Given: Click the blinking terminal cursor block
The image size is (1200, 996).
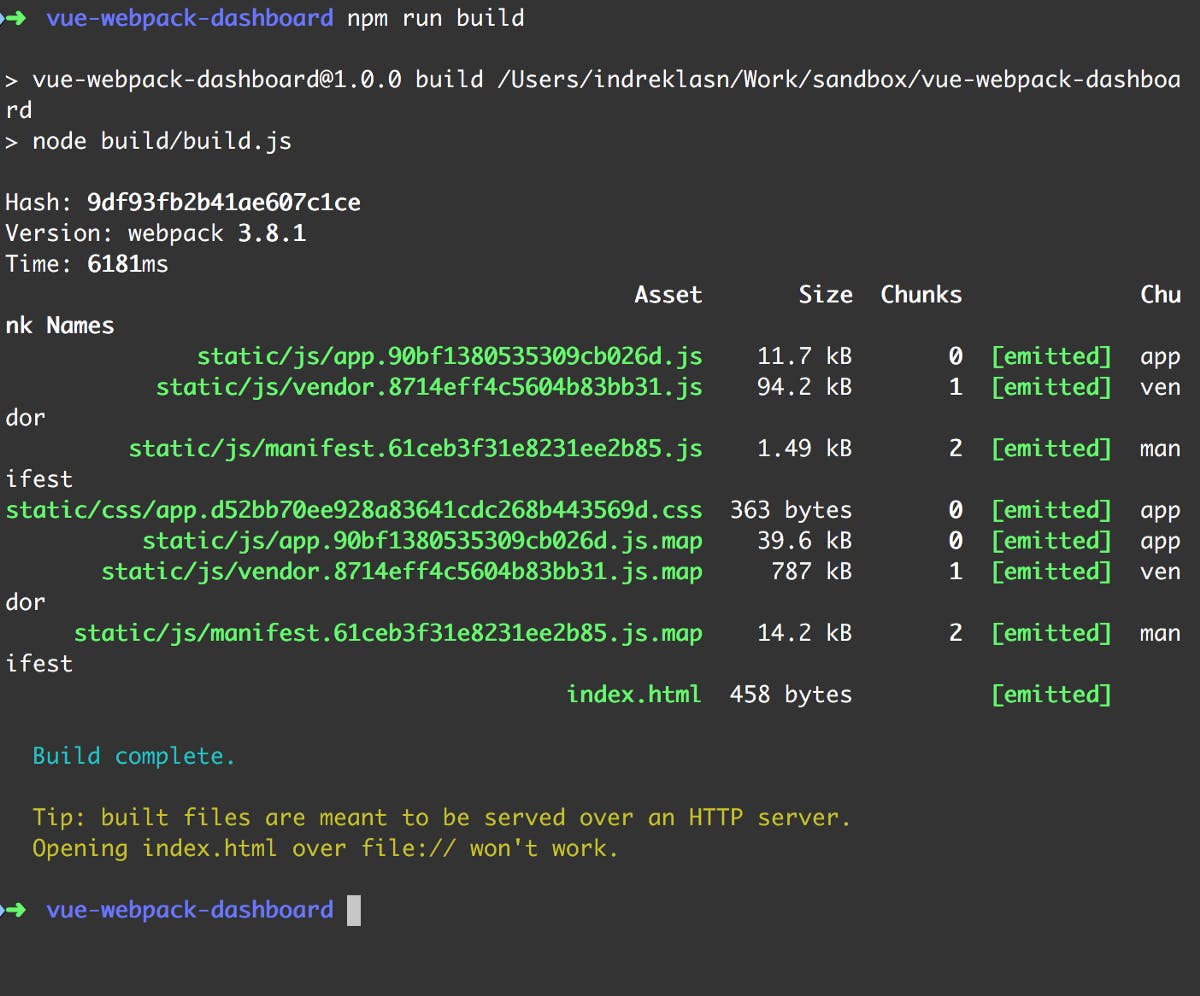Looking at the screenshot, I should coord(353,910).
